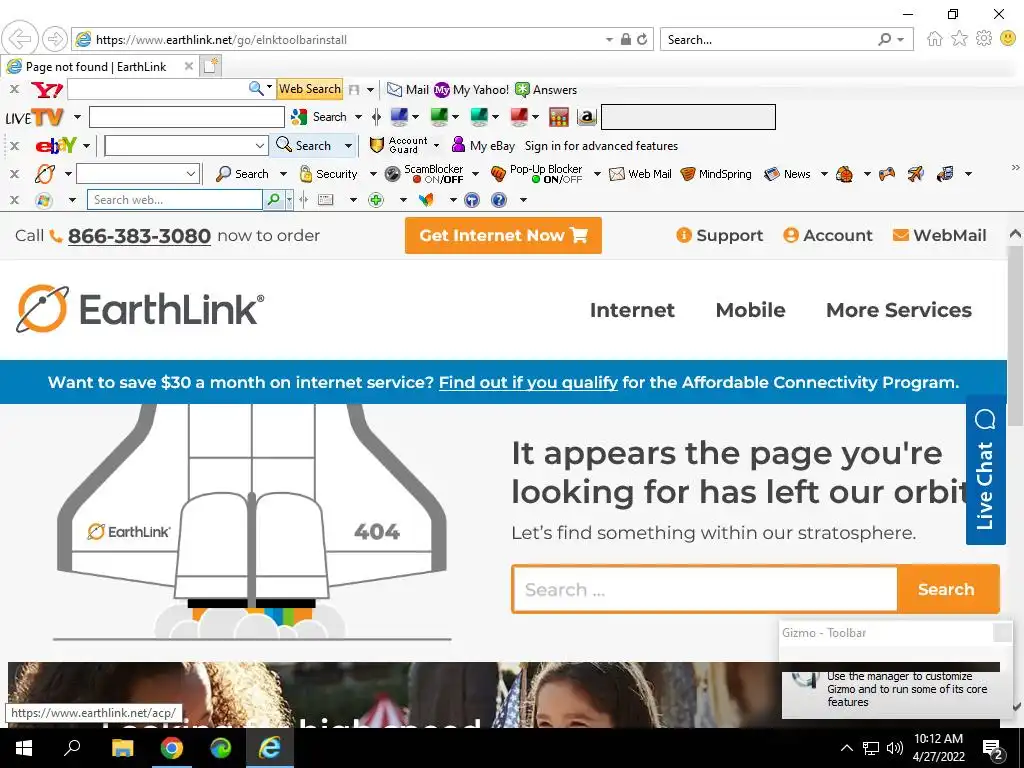The height and width of the screenshot is (768, 1024).
Task: Open the Live Chat side tab
Action: tap(985, 470)
